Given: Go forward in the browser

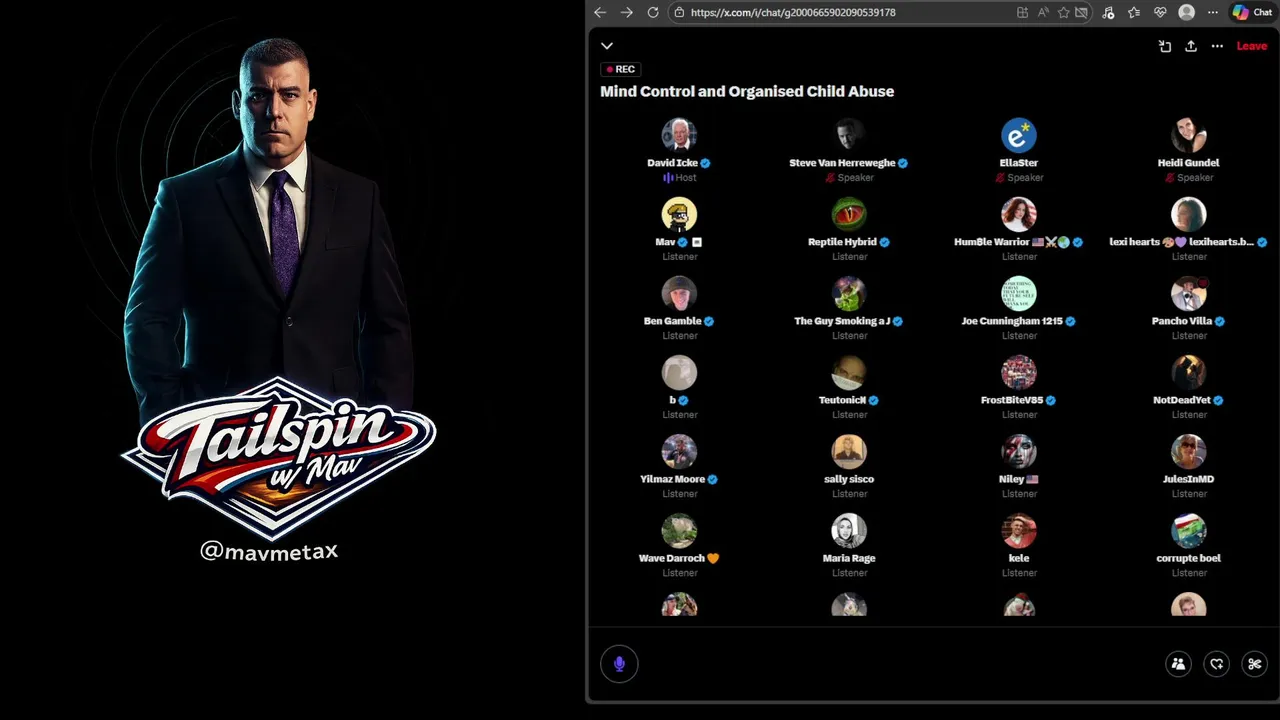Looking at the screenshot, I should 627,12.
